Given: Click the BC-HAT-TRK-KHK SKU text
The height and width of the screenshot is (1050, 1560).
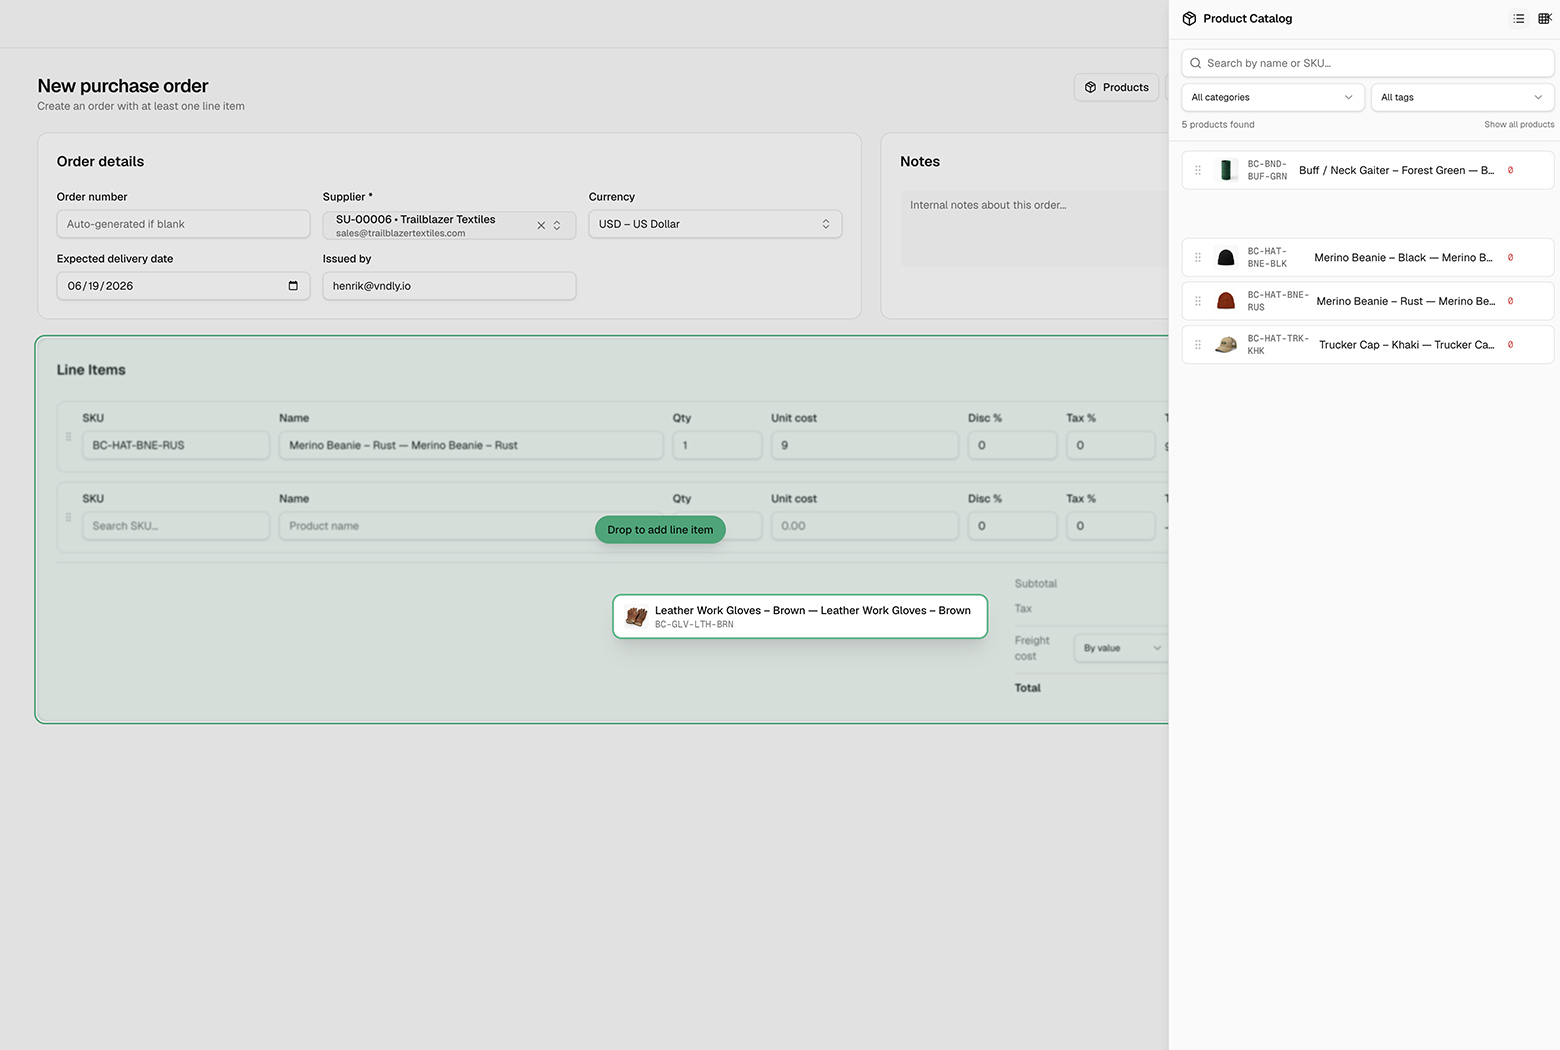Looking at the screenshot, I should click(x=1278, y=345).
